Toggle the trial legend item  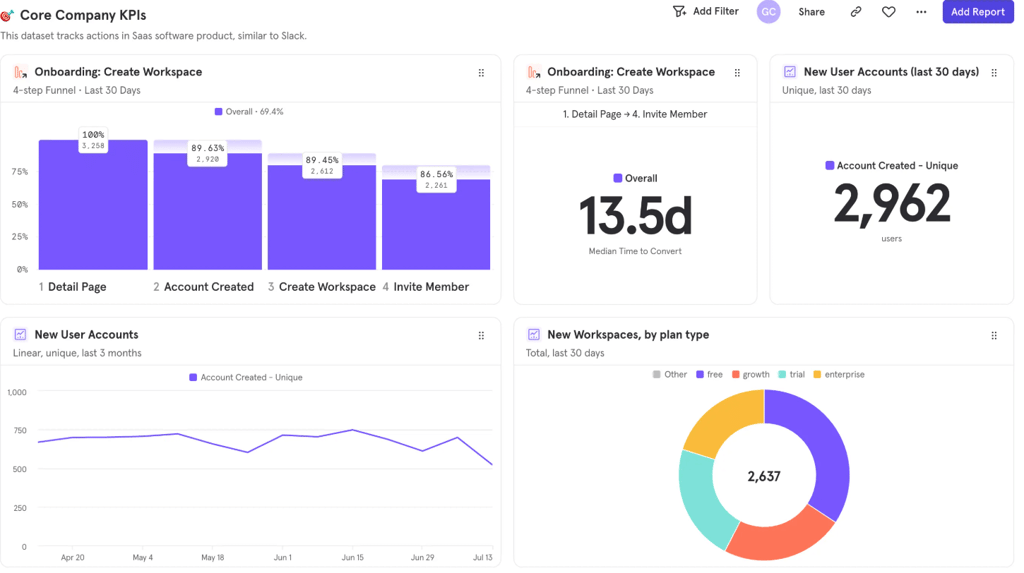792,374
